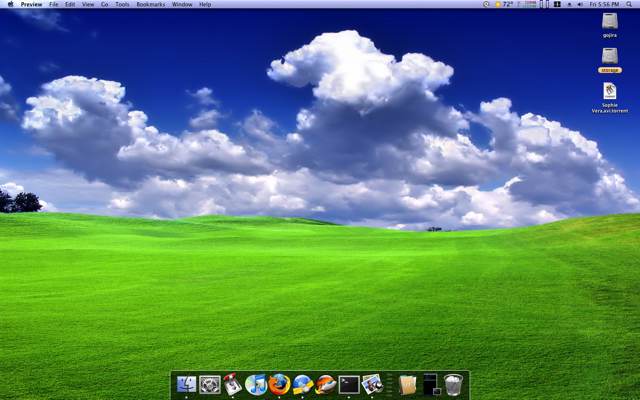Open the File menu
The height and width of the screenshot is (400, 640).
[x=53, y=4]
